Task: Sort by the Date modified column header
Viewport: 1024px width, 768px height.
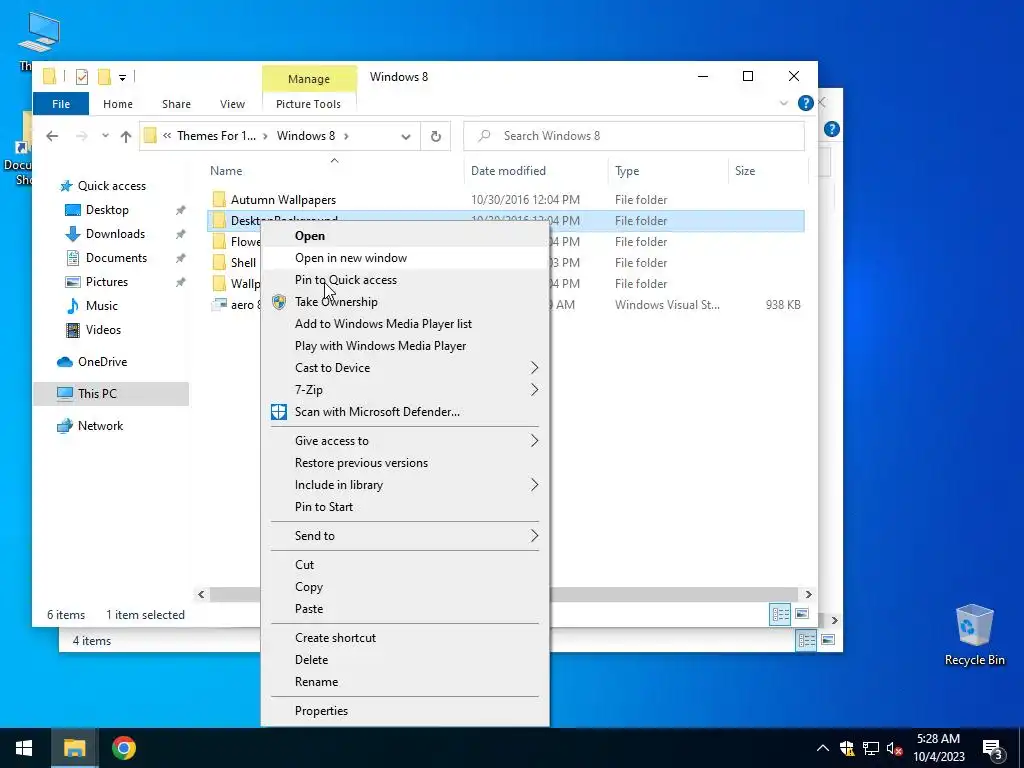Action: 508,170
